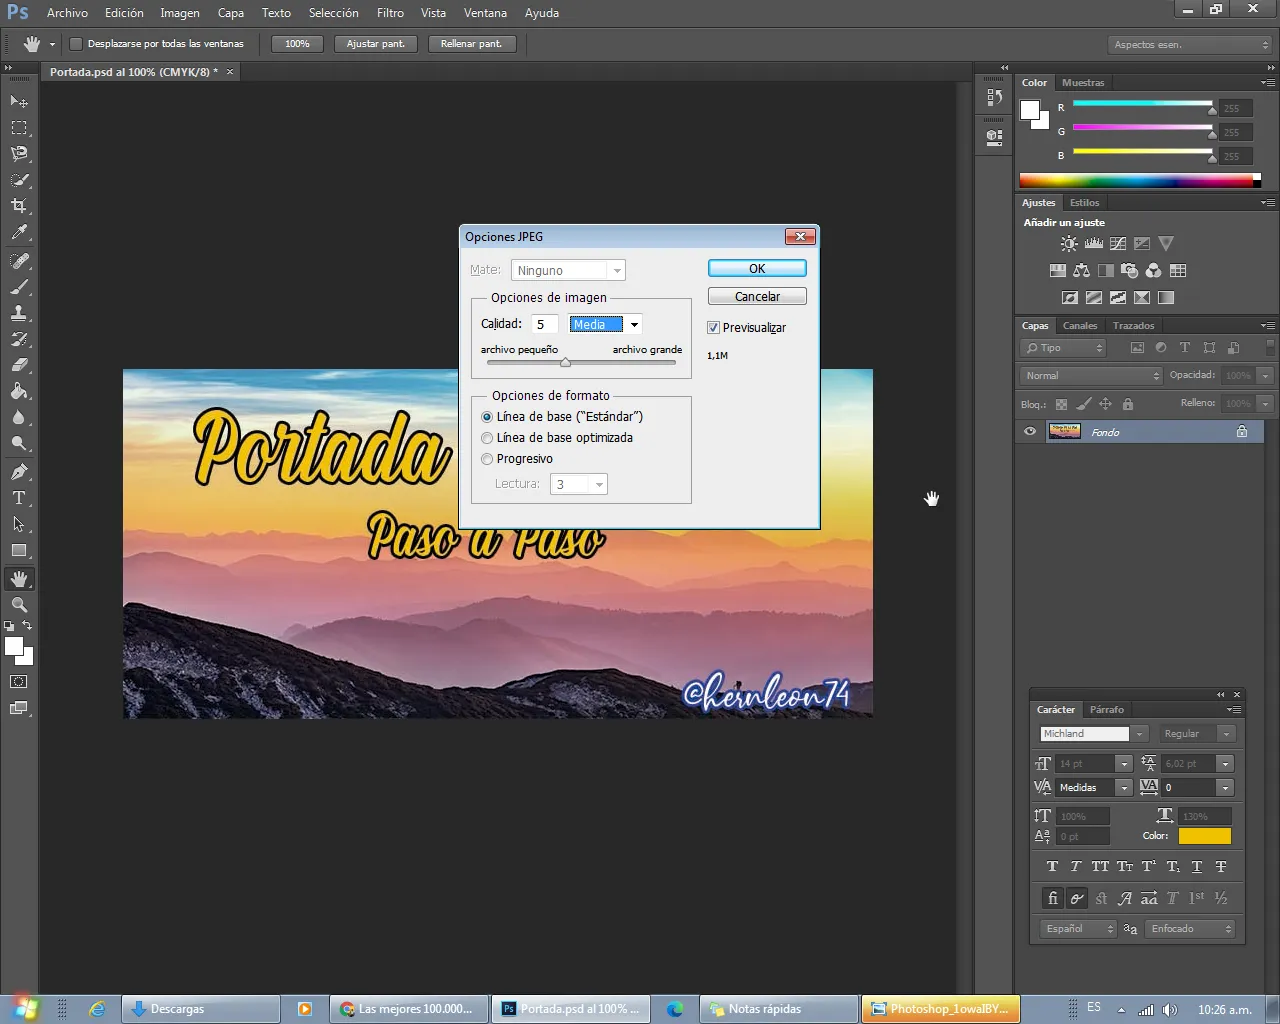
Task: Select the Rectangular Marquee tool
Action: 19,128
